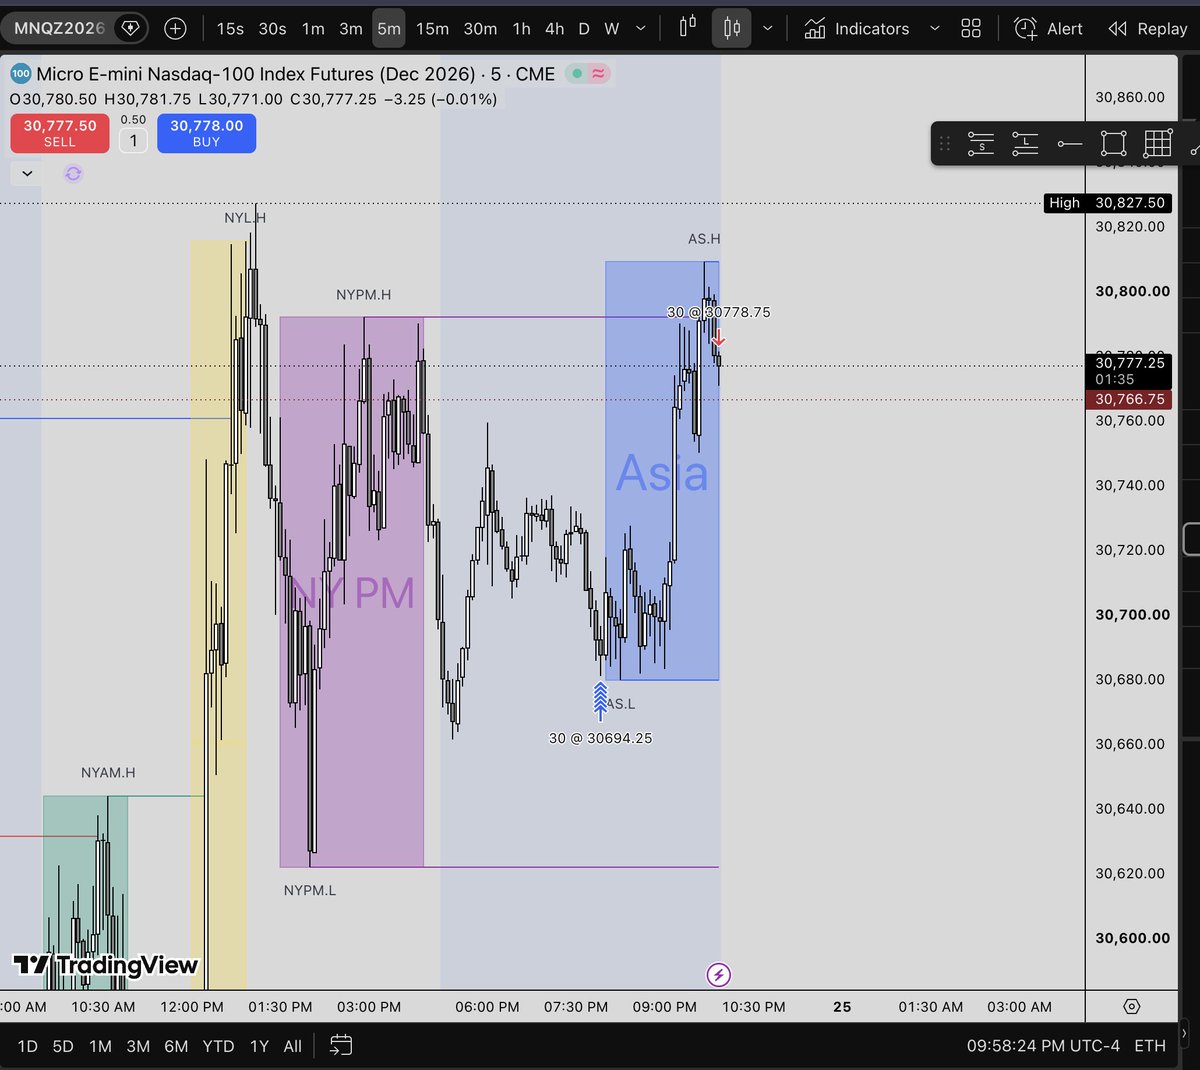Click the sell order label 30 @ 30778.75
The image size is (1200, 1070).
coord(719,312)
